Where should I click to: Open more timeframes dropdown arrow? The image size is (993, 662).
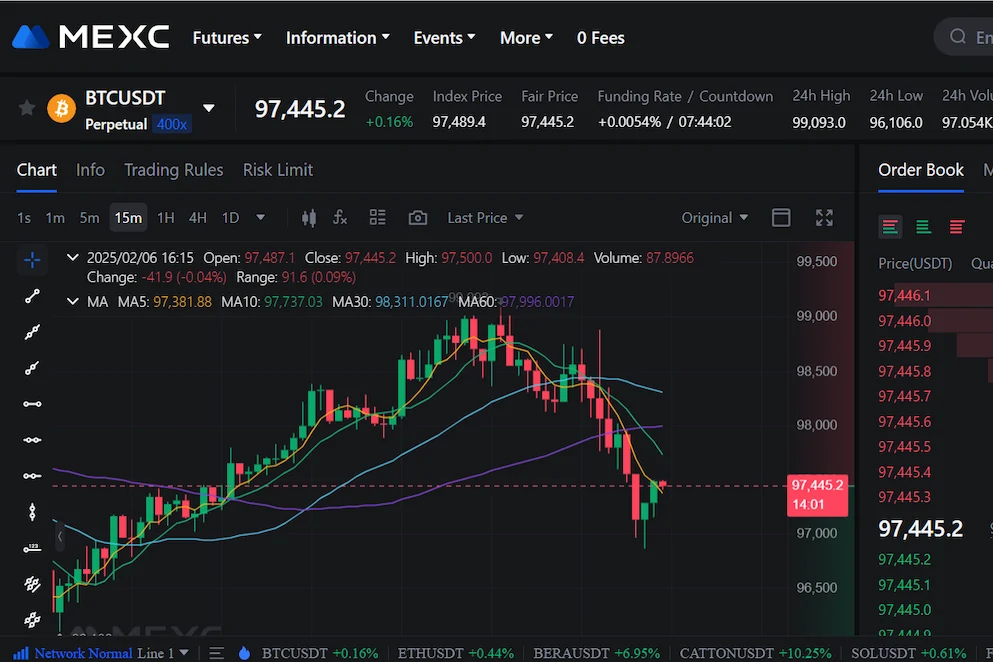click(x=260, y=218)
